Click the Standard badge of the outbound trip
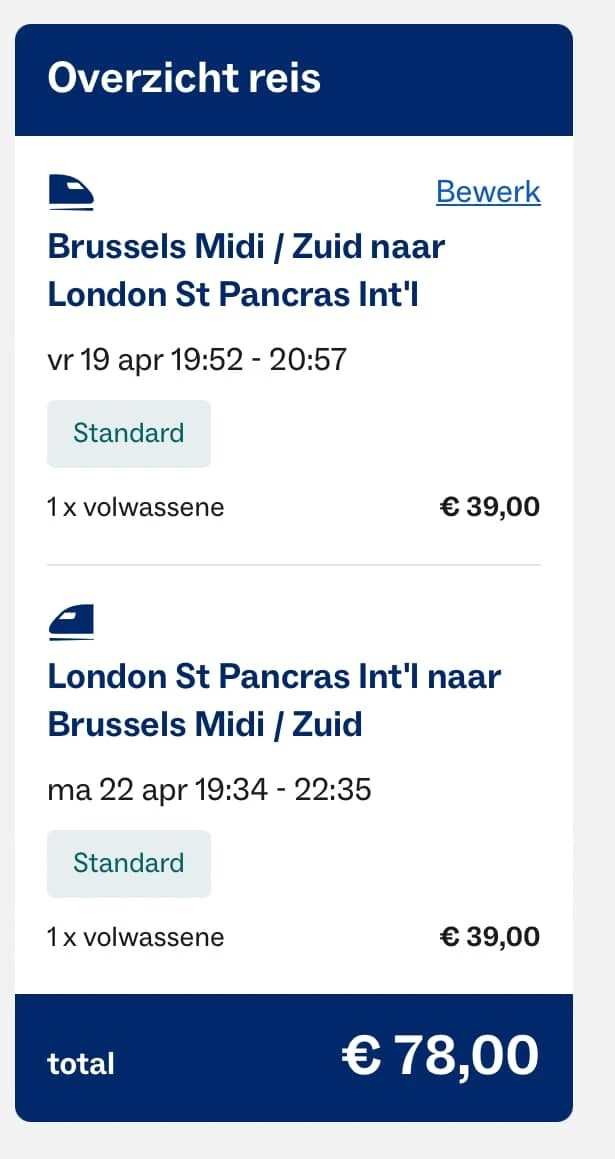 tap(129, 433)
